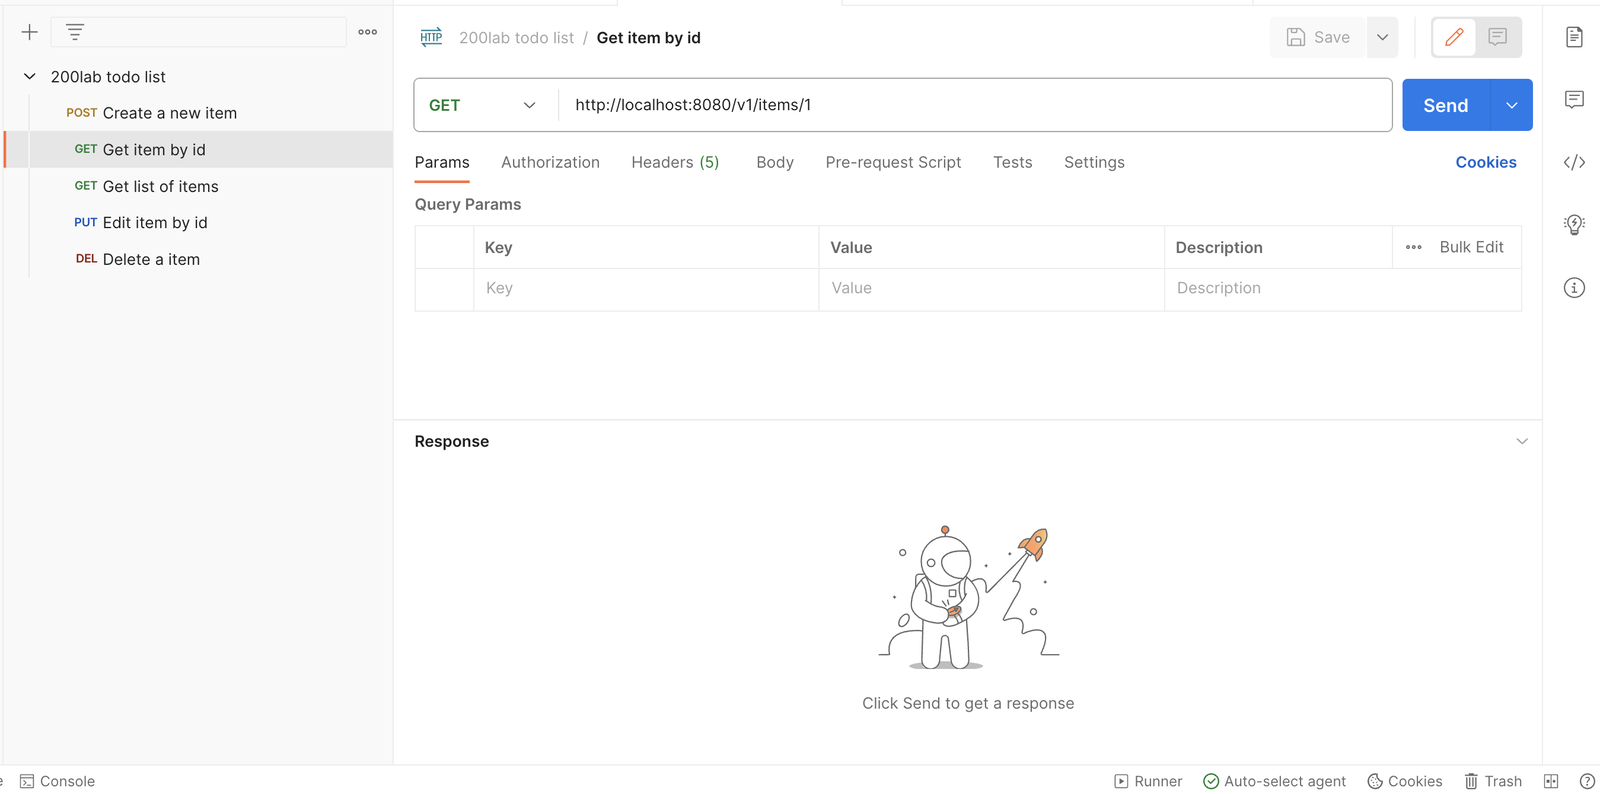Open the Documentation icon in right sidebar
This screenshot has height=794, width=1600.
1574,37
